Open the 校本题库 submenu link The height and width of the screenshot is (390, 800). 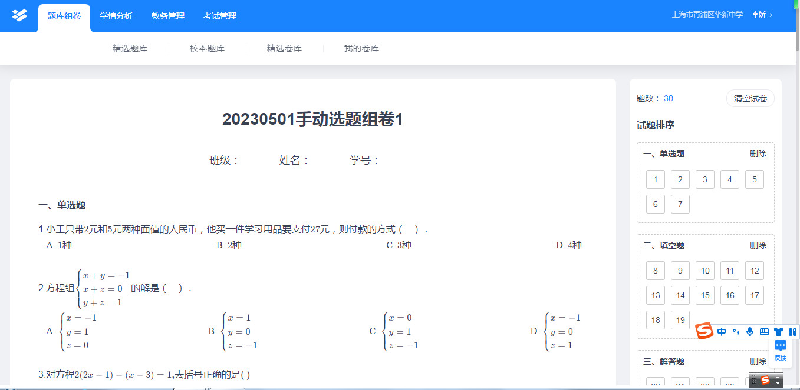[x=207, y=48]
